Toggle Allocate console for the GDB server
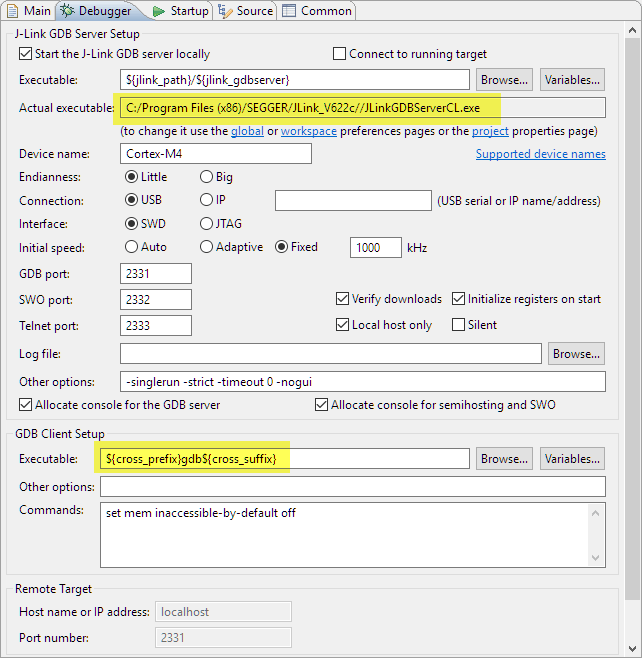The height and width of the screenshot is (658, 642). click(25, 405)
